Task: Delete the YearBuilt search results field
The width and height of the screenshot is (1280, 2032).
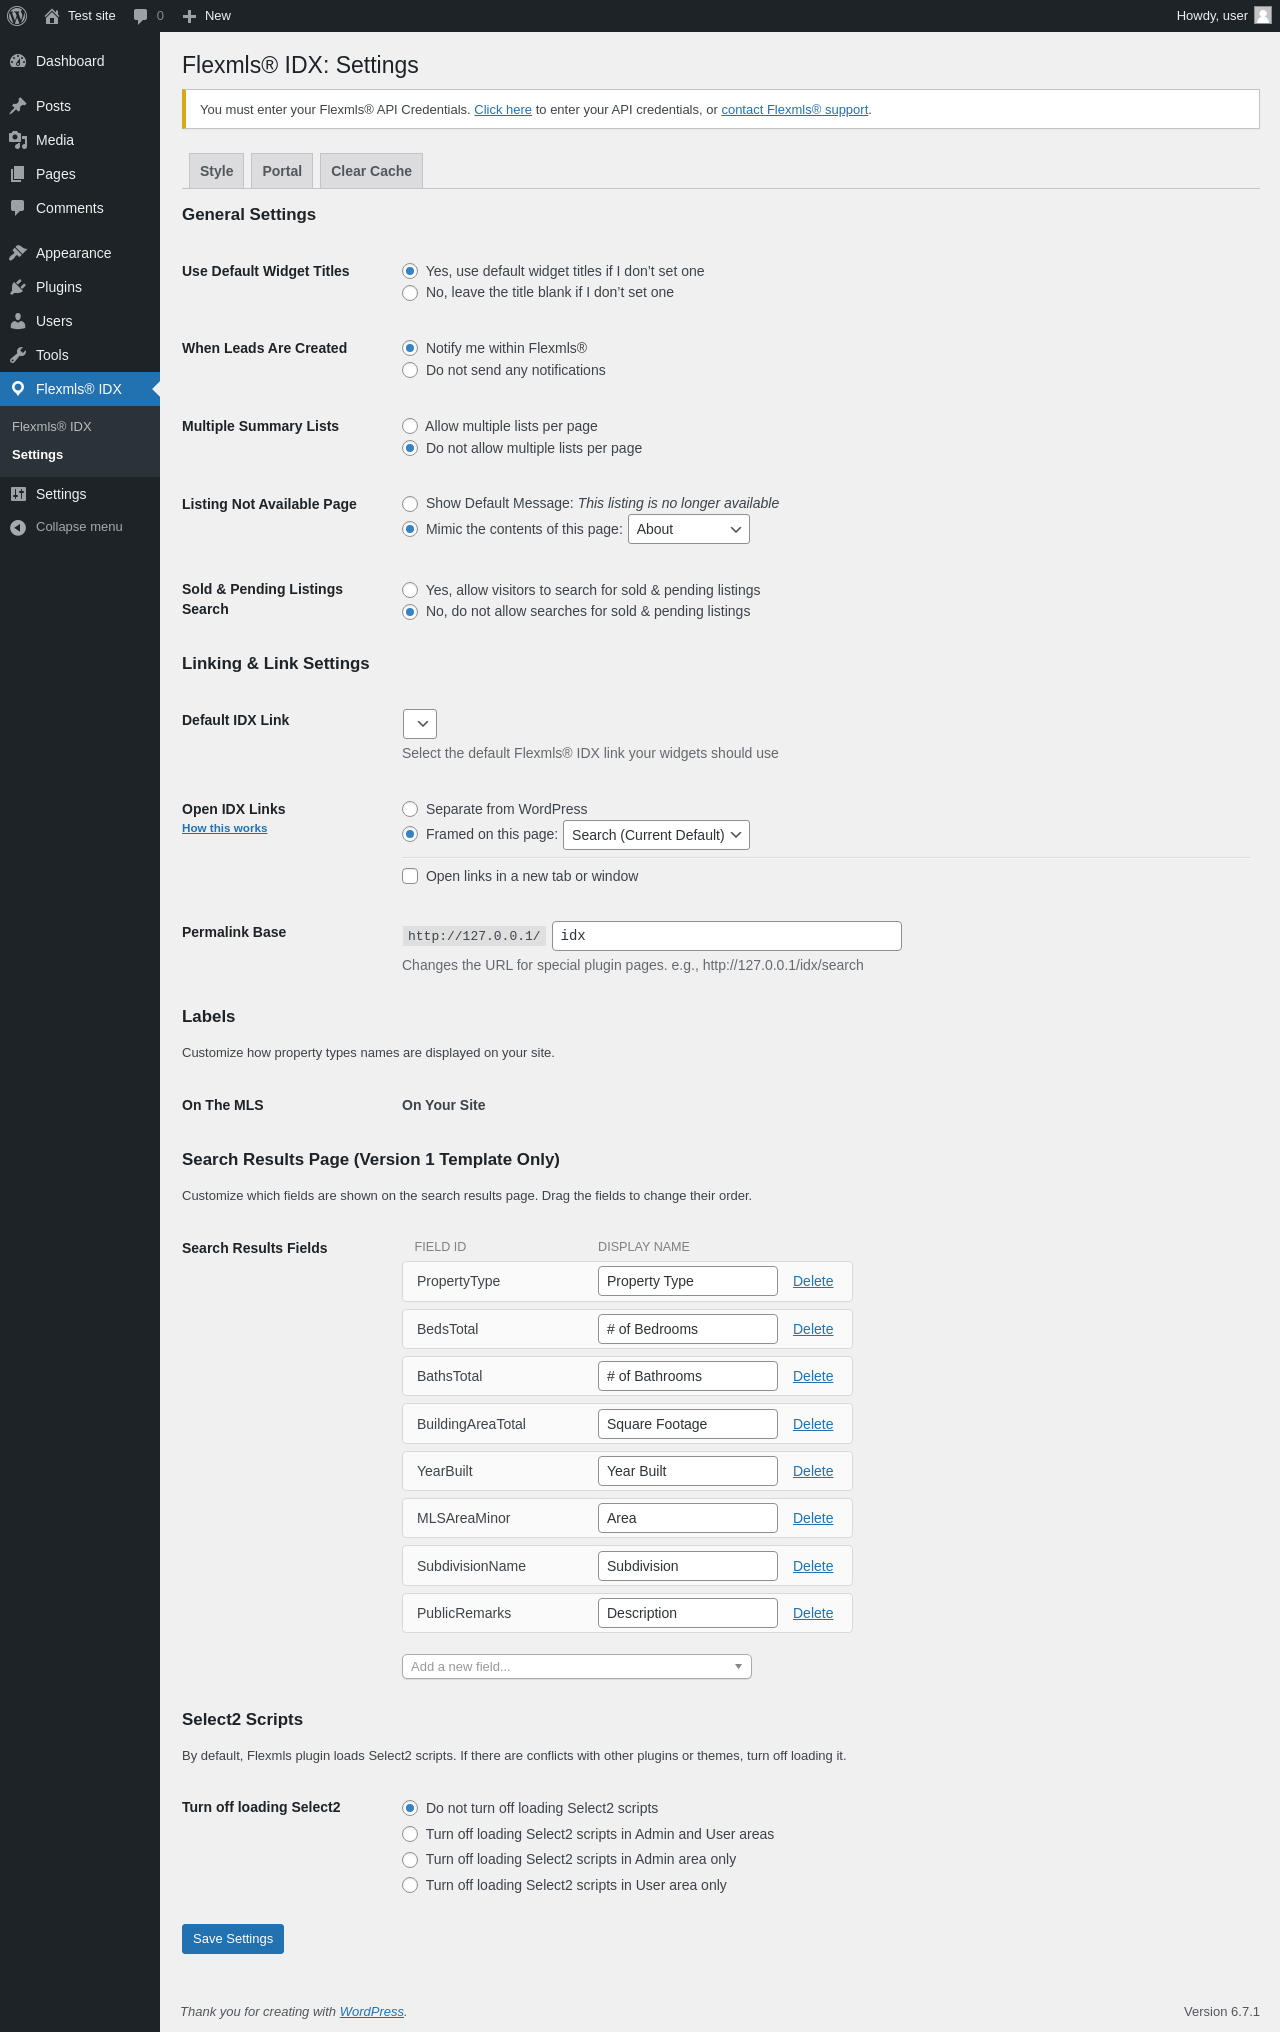Action: (x=813, y=1471)
